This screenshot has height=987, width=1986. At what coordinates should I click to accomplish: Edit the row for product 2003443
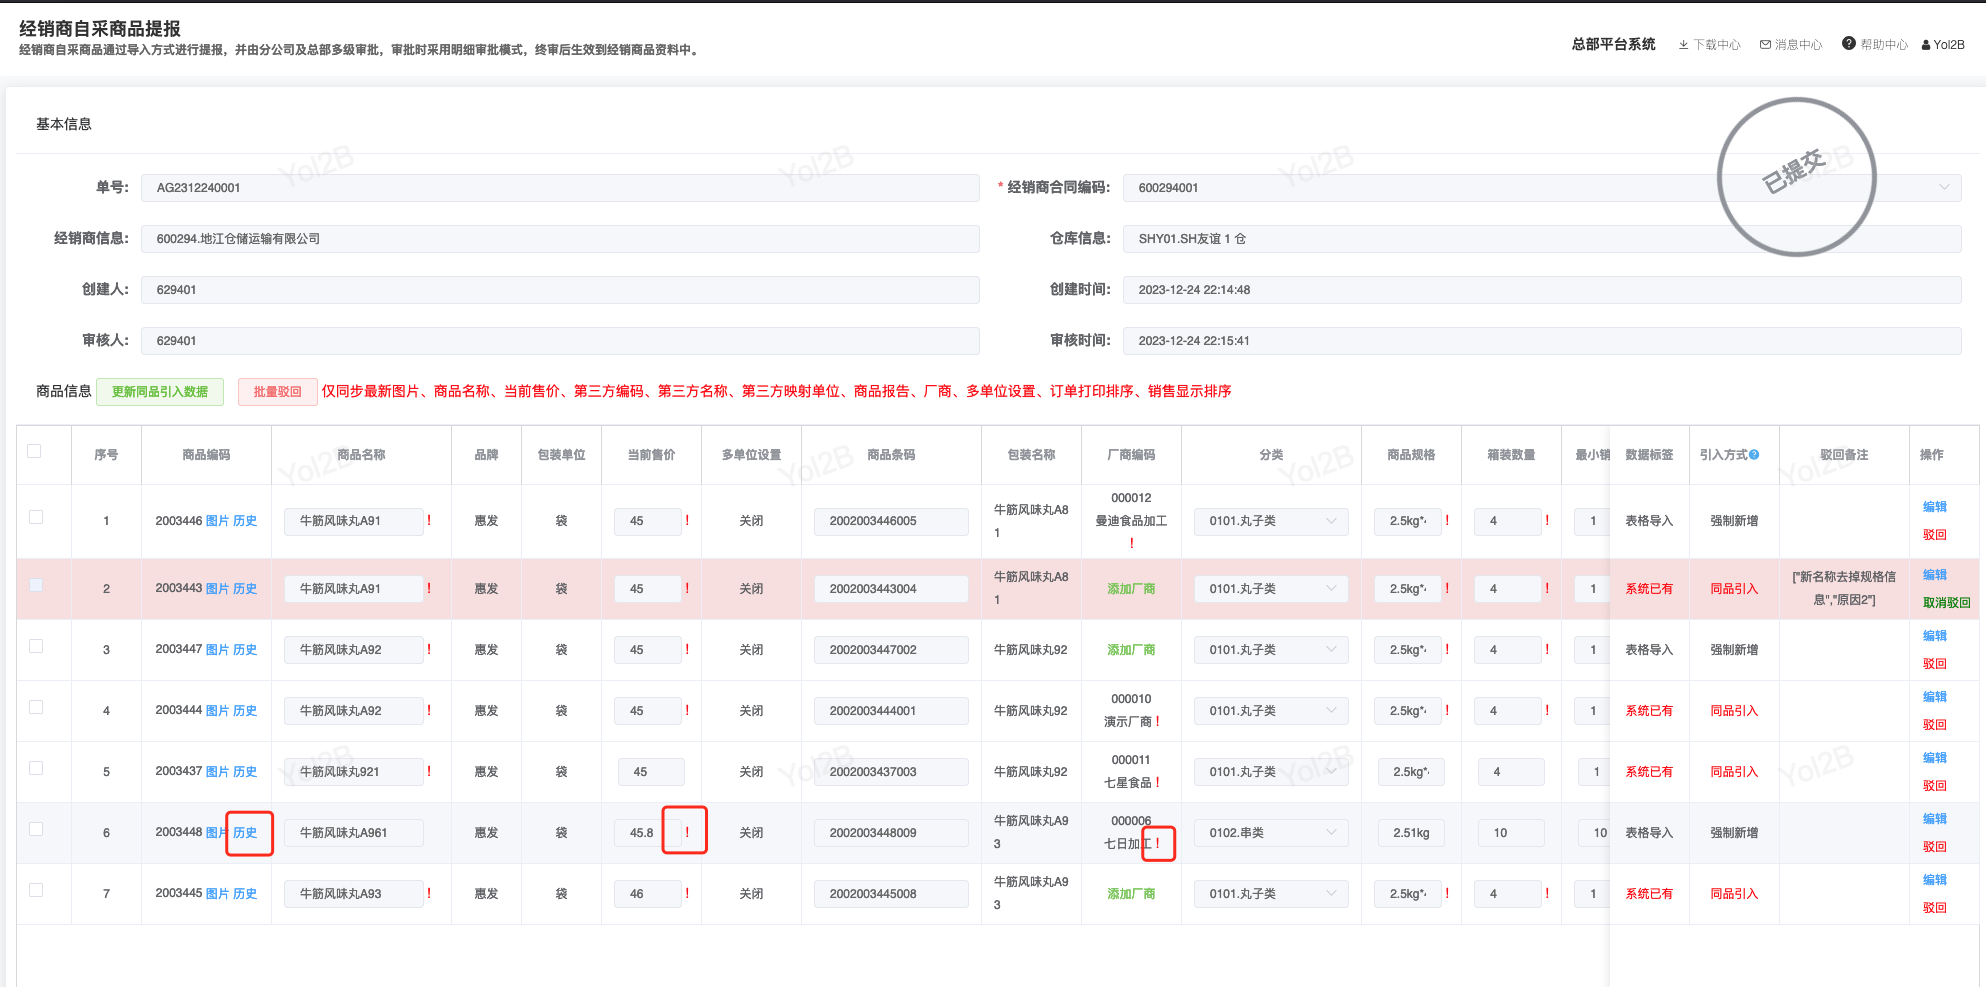point(1935,575)
